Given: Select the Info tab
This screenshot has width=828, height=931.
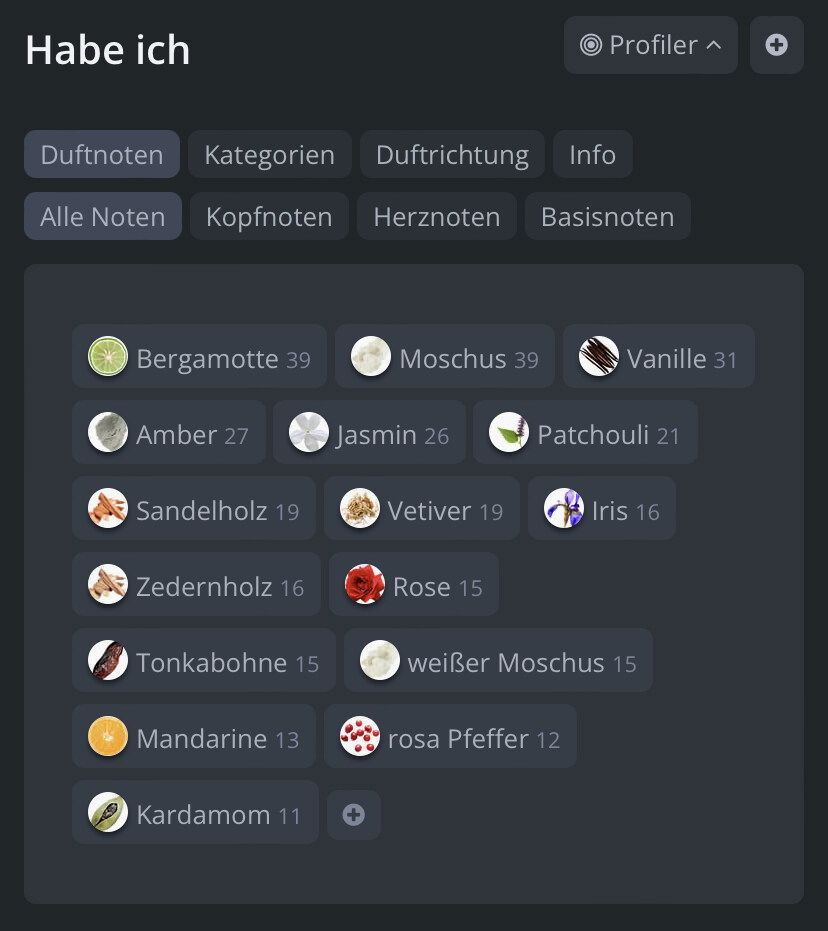Looking at the screenshot, I should pos(592,154).
